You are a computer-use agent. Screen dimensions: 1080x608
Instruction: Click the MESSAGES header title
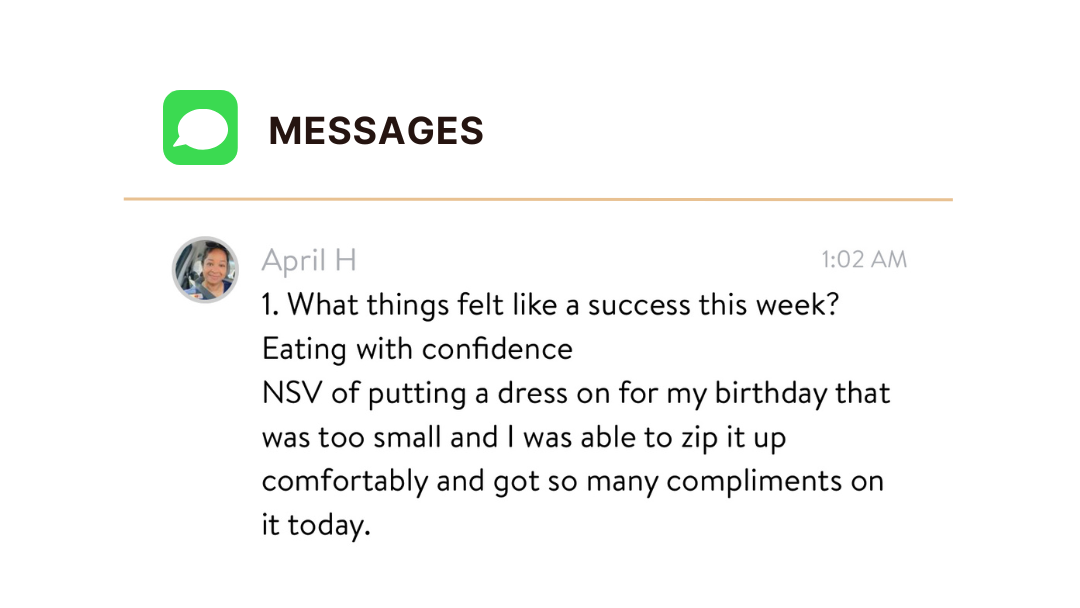pos(376,131)
